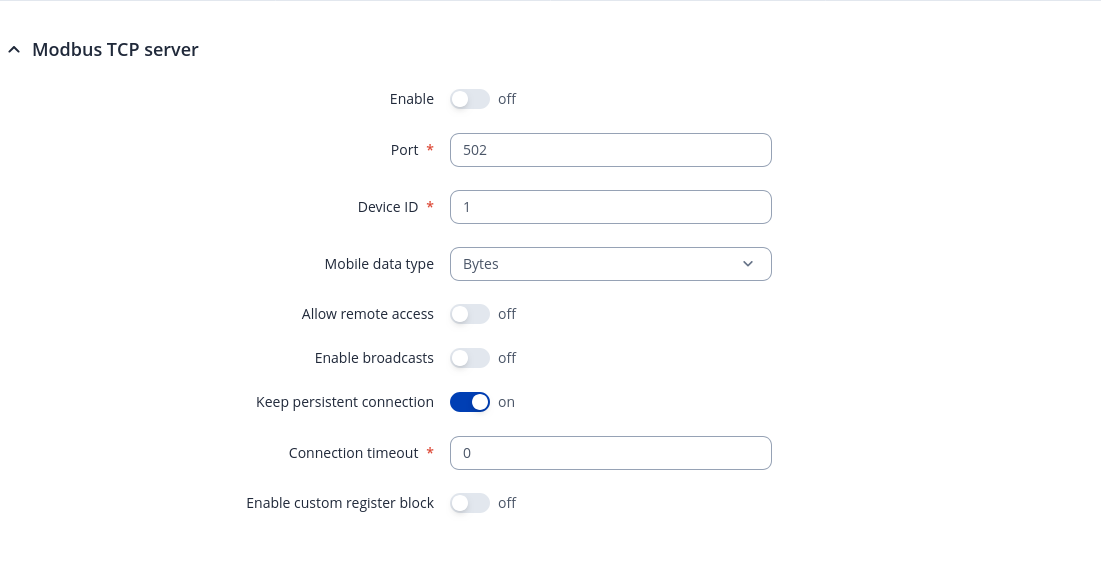Select the Connection timeout input box
Viewport: 1101px width, 569px height.
click(x=610, y=453)
